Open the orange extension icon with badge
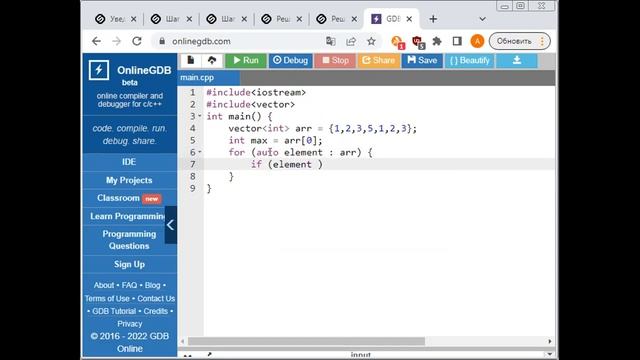Image resolution: width=640 pixels, height=360 pixels. pos(397,42)
